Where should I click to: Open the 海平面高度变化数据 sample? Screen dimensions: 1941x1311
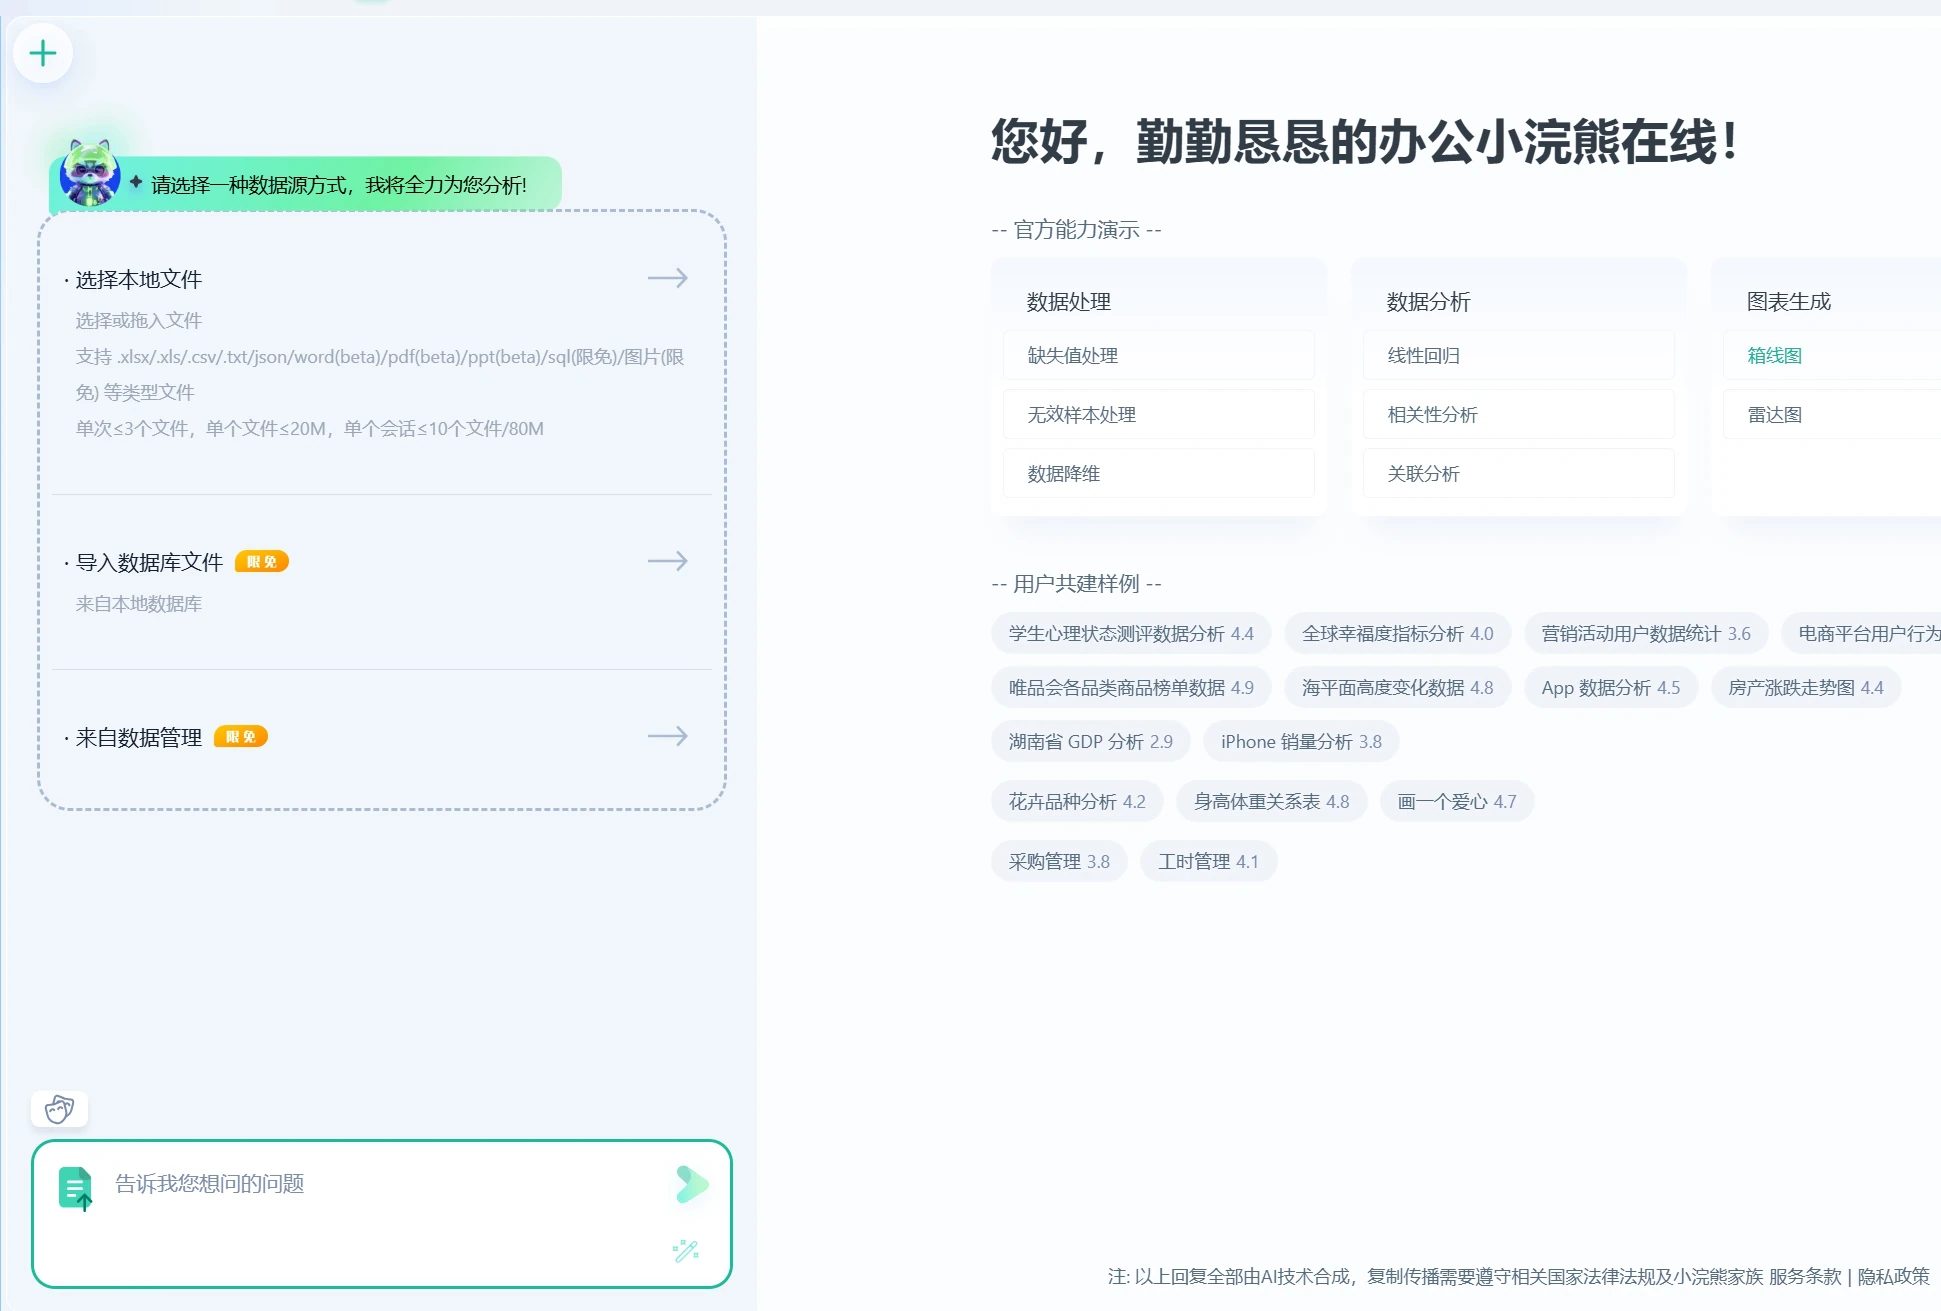click(x=1397, y=687)
